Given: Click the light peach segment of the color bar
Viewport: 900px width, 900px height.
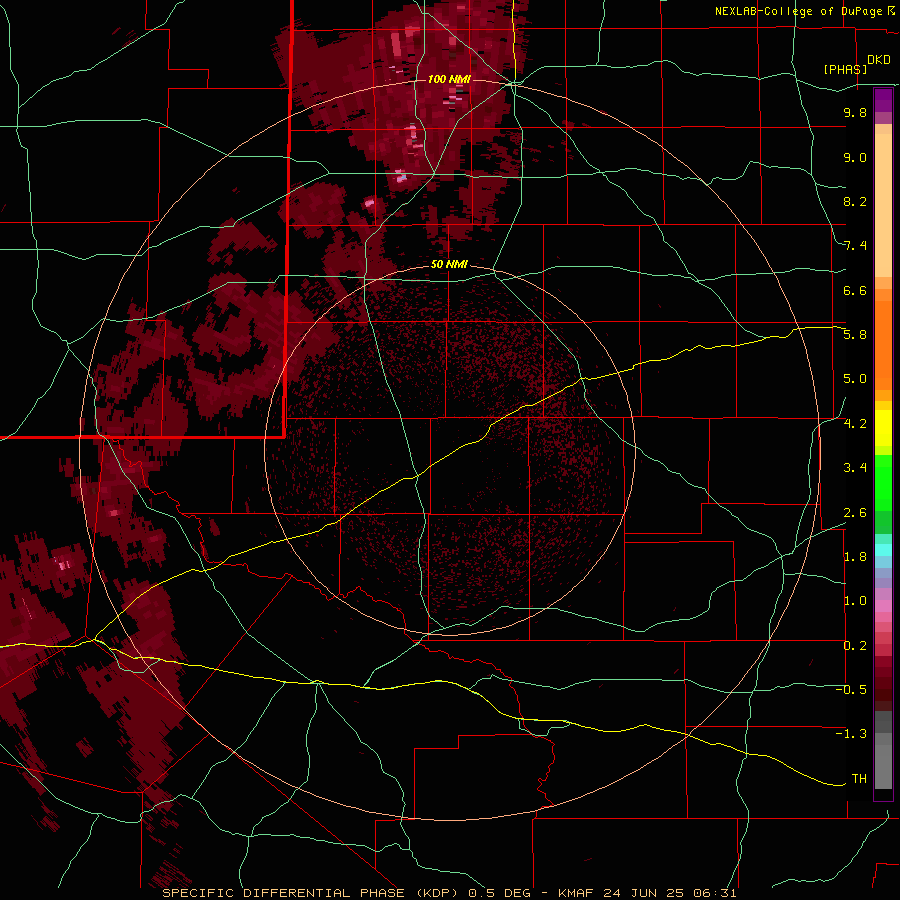Looking at the screenshot, I should coord(883,205).
